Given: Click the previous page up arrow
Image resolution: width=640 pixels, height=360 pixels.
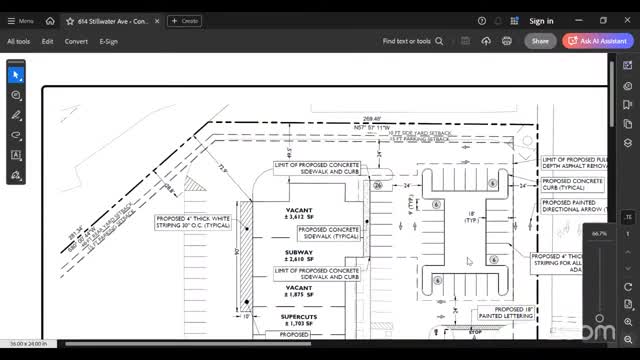Looking at the screenshot, I should [628, 252].
